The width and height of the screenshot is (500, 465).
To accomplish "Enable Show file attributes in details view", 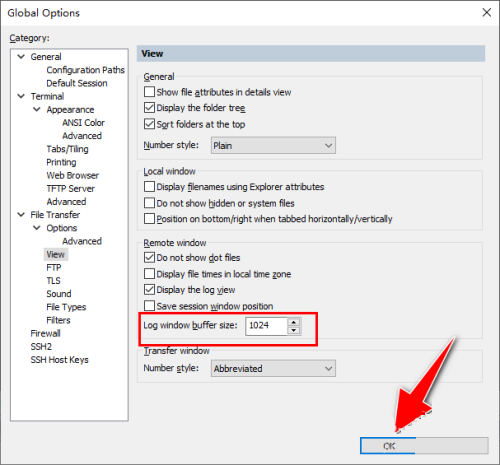I will tap(149, 92).
